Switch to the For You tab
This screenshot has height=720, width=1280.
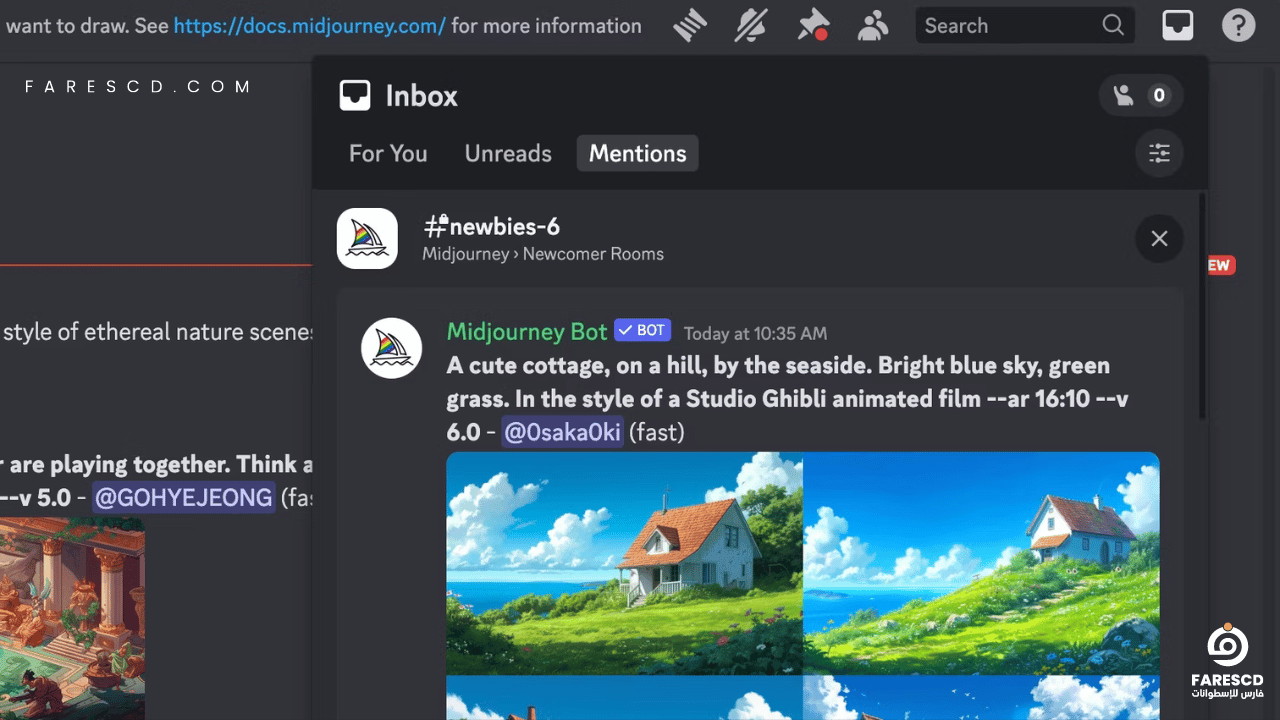click(388, 153)
